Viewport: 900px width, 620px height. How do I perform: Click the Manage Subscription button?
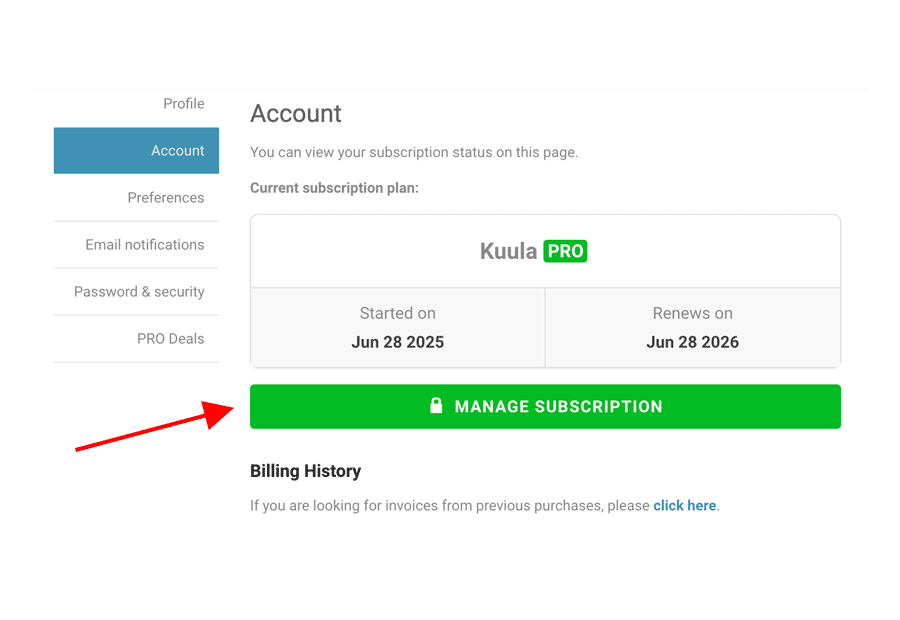[x=545, y=406]
